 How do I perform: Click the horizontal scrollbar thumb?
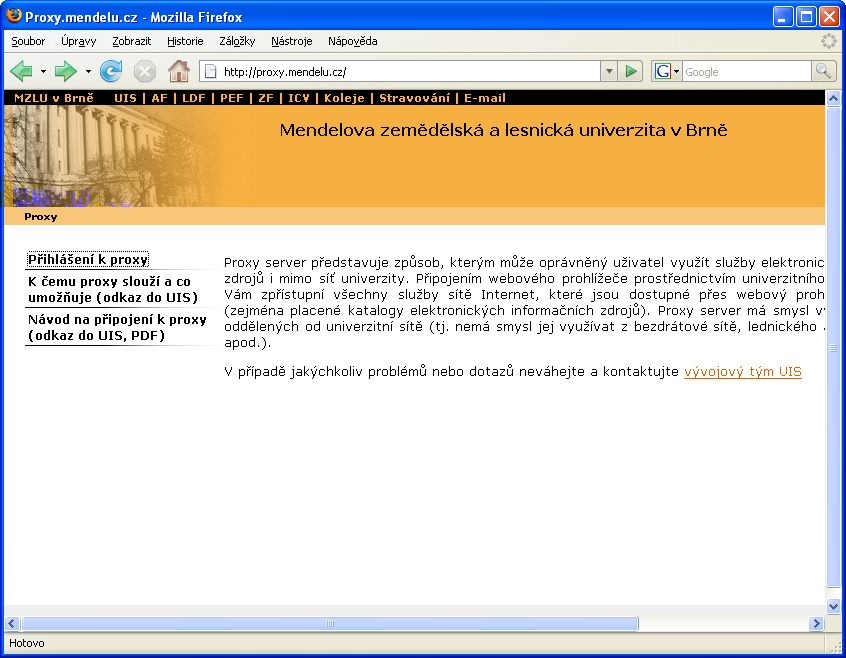330,623
